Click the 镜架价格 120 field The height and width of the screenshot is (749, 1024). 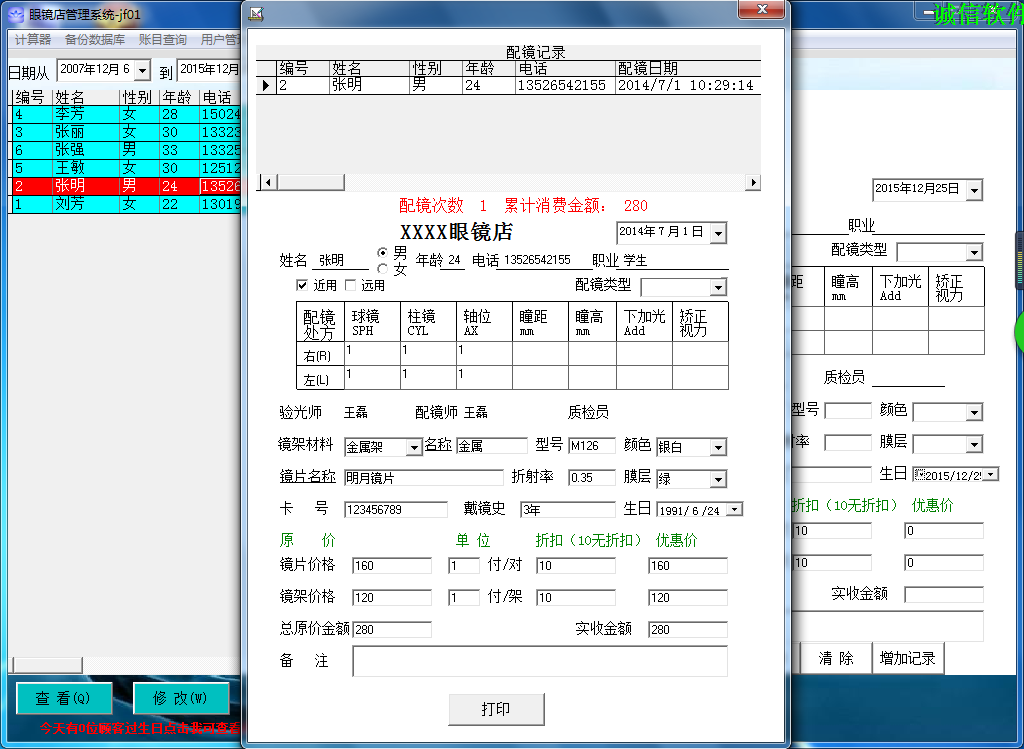pos(392,597)
